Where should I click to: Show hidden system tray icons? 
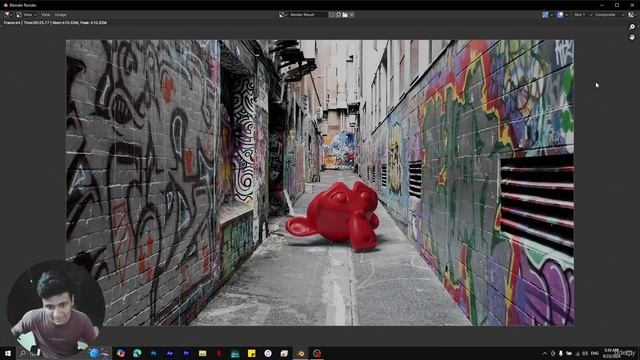544,353
